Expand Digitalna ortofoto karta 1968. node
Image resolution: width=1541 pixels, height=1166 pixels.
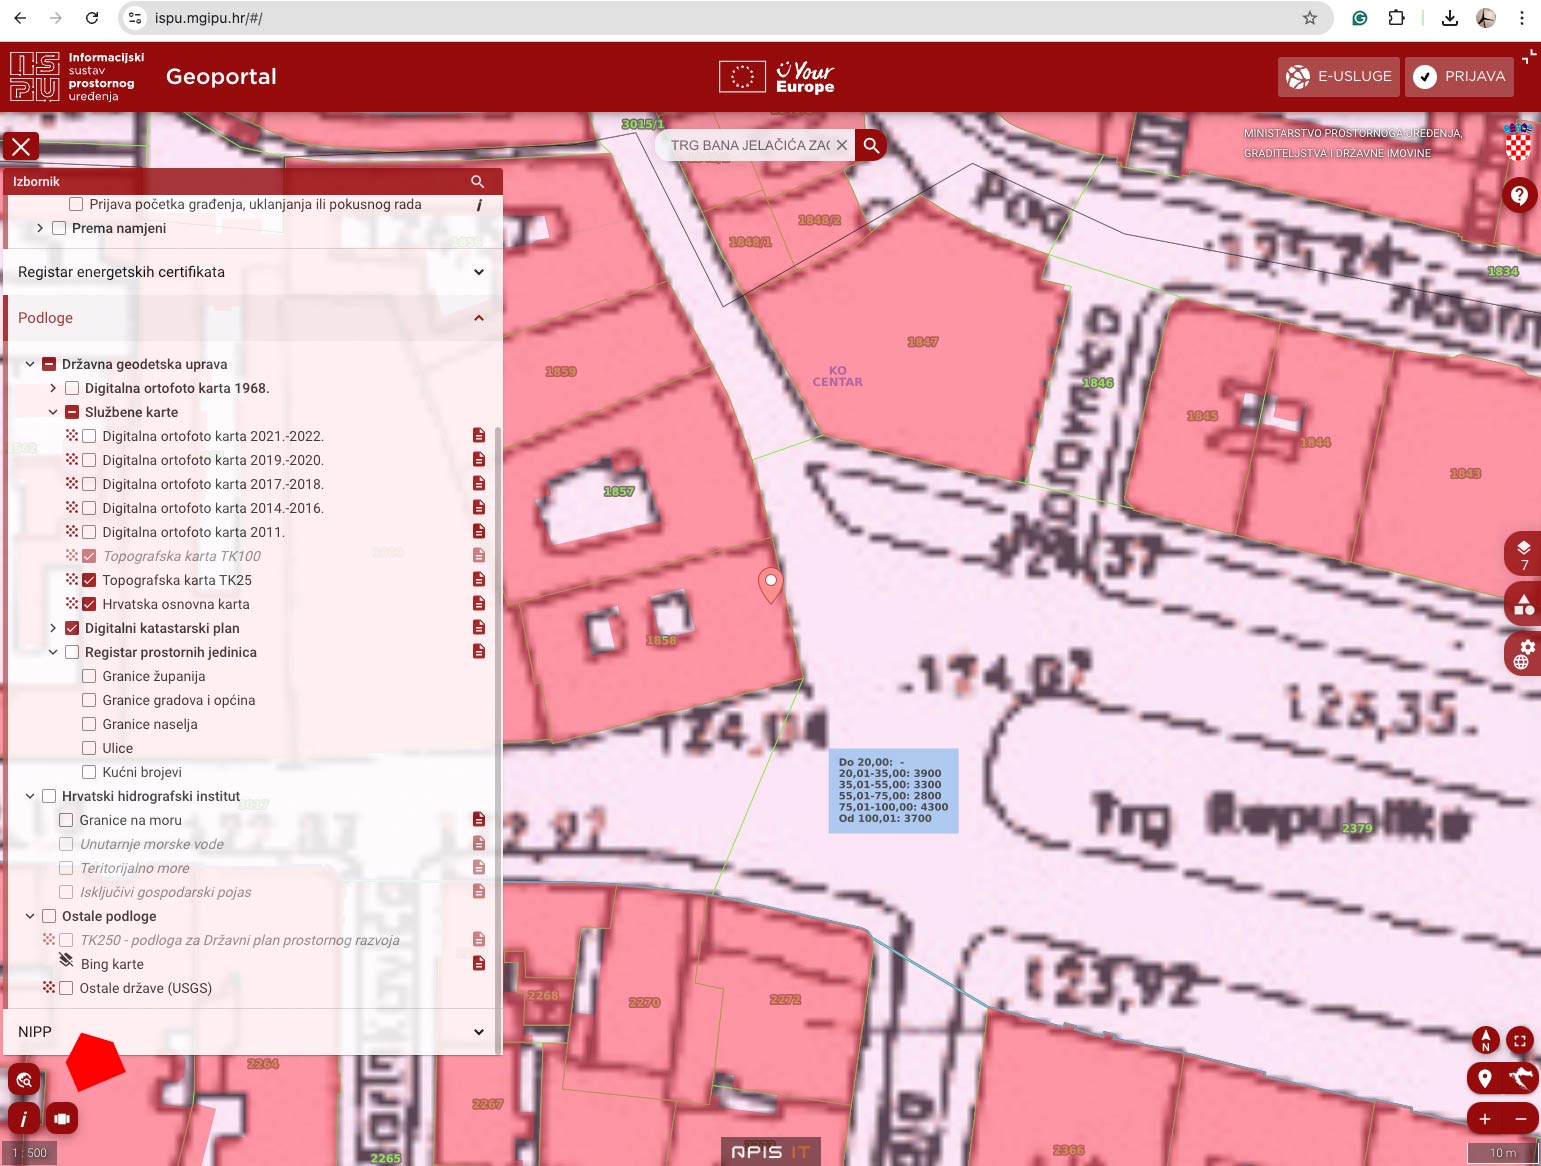pos(53,388)
